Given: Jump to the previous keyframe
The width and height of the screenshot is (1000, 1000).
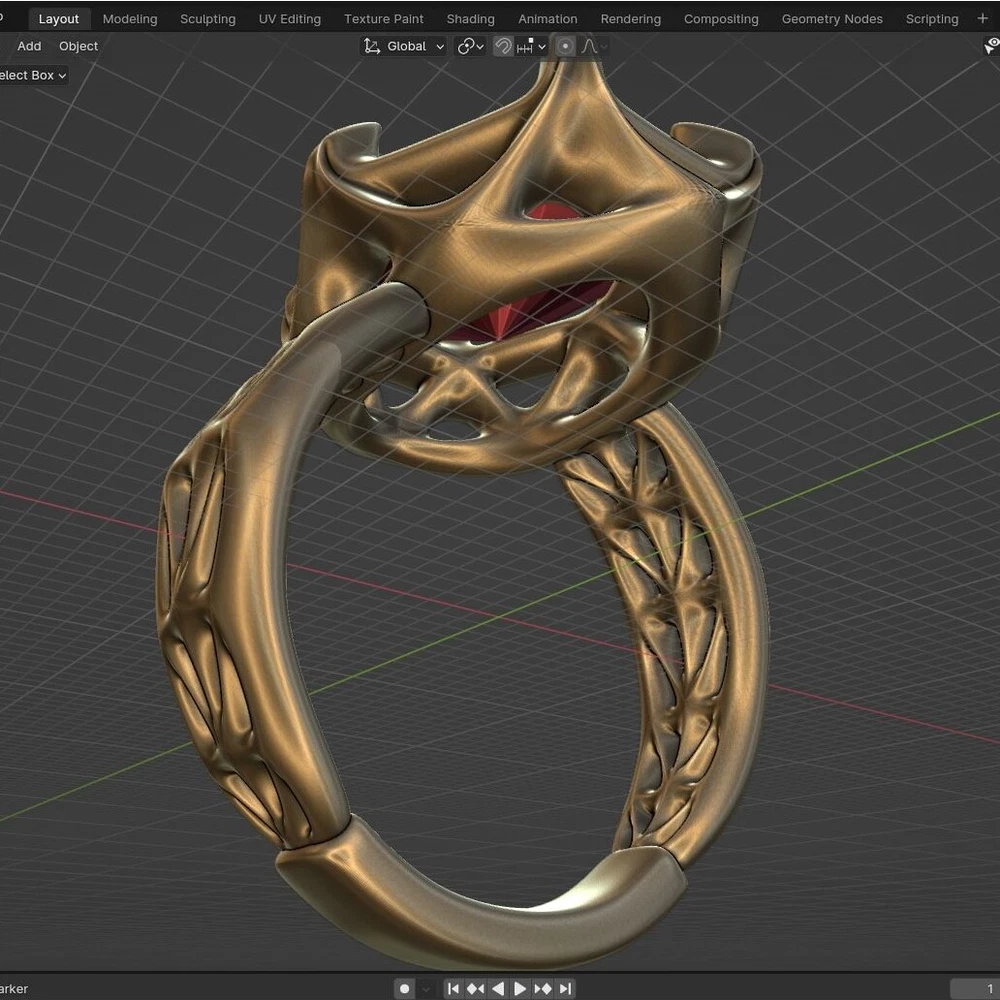Looking at the screenshot, I should click(475, 989).
